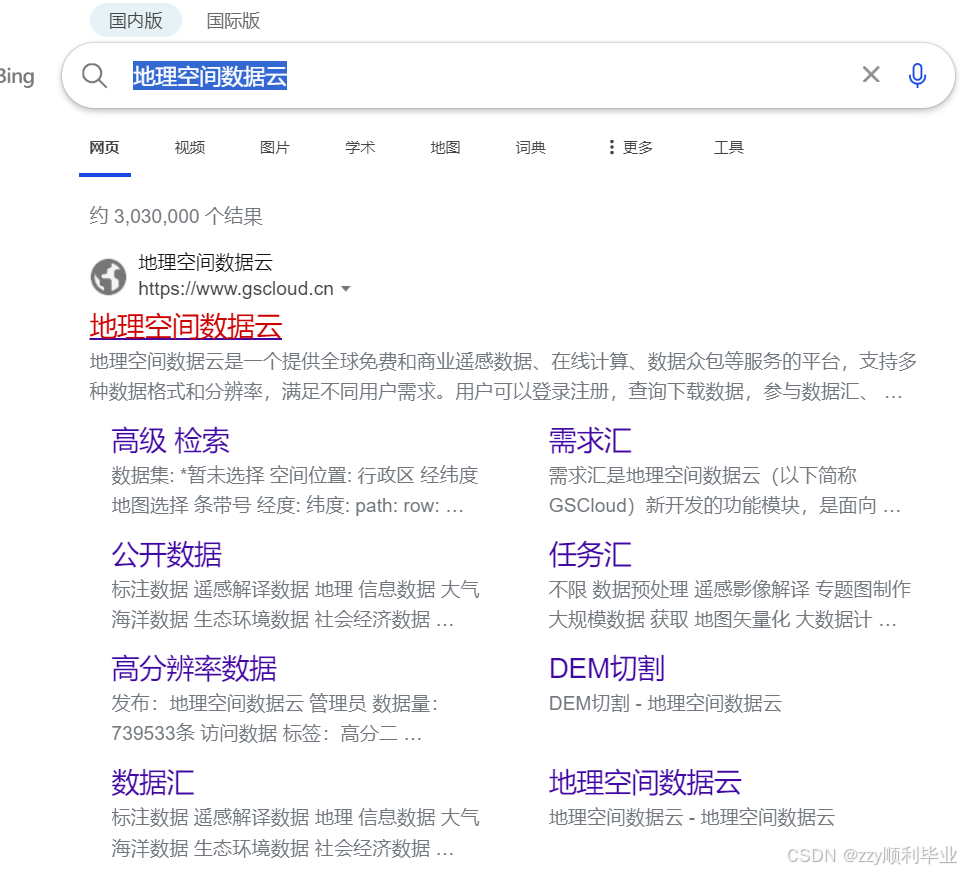
Task: Click the Bing logo
Action: point(17,77)
